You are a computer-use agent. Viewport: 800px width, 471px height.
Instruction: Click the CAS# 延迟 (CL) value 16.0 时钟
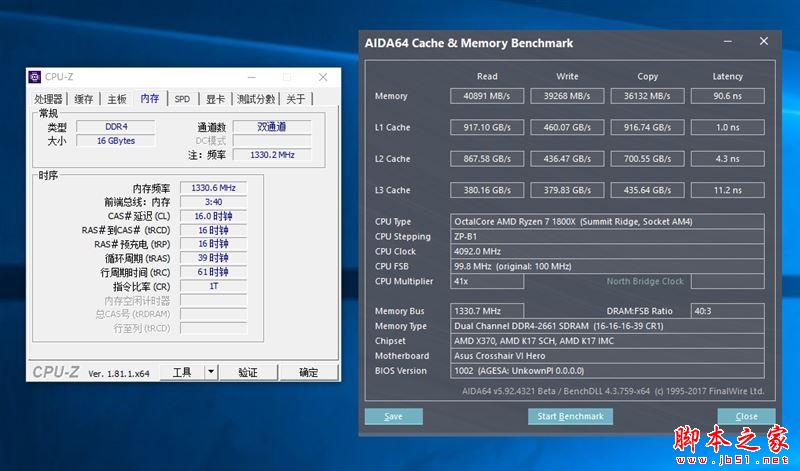click(213, 216)
